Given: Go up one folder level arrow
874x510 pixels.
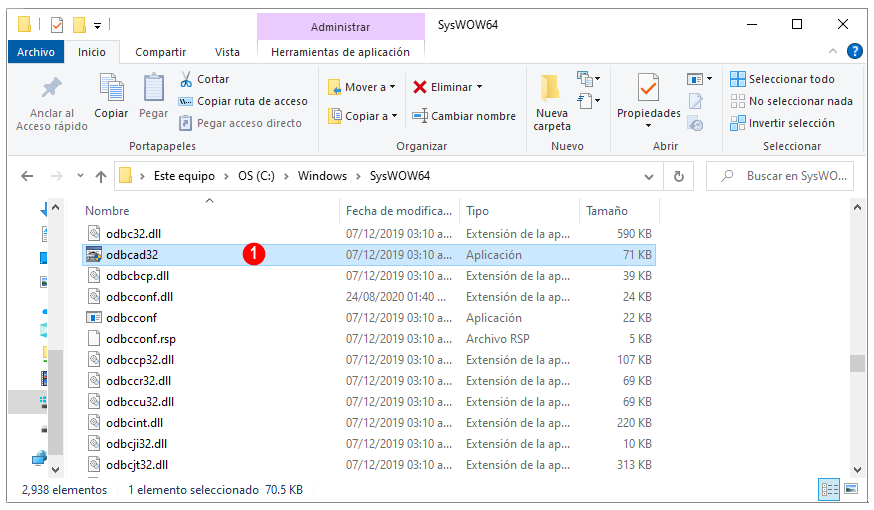Looking at the screenshot, I should pyautogui.click(x=101, y=177).
